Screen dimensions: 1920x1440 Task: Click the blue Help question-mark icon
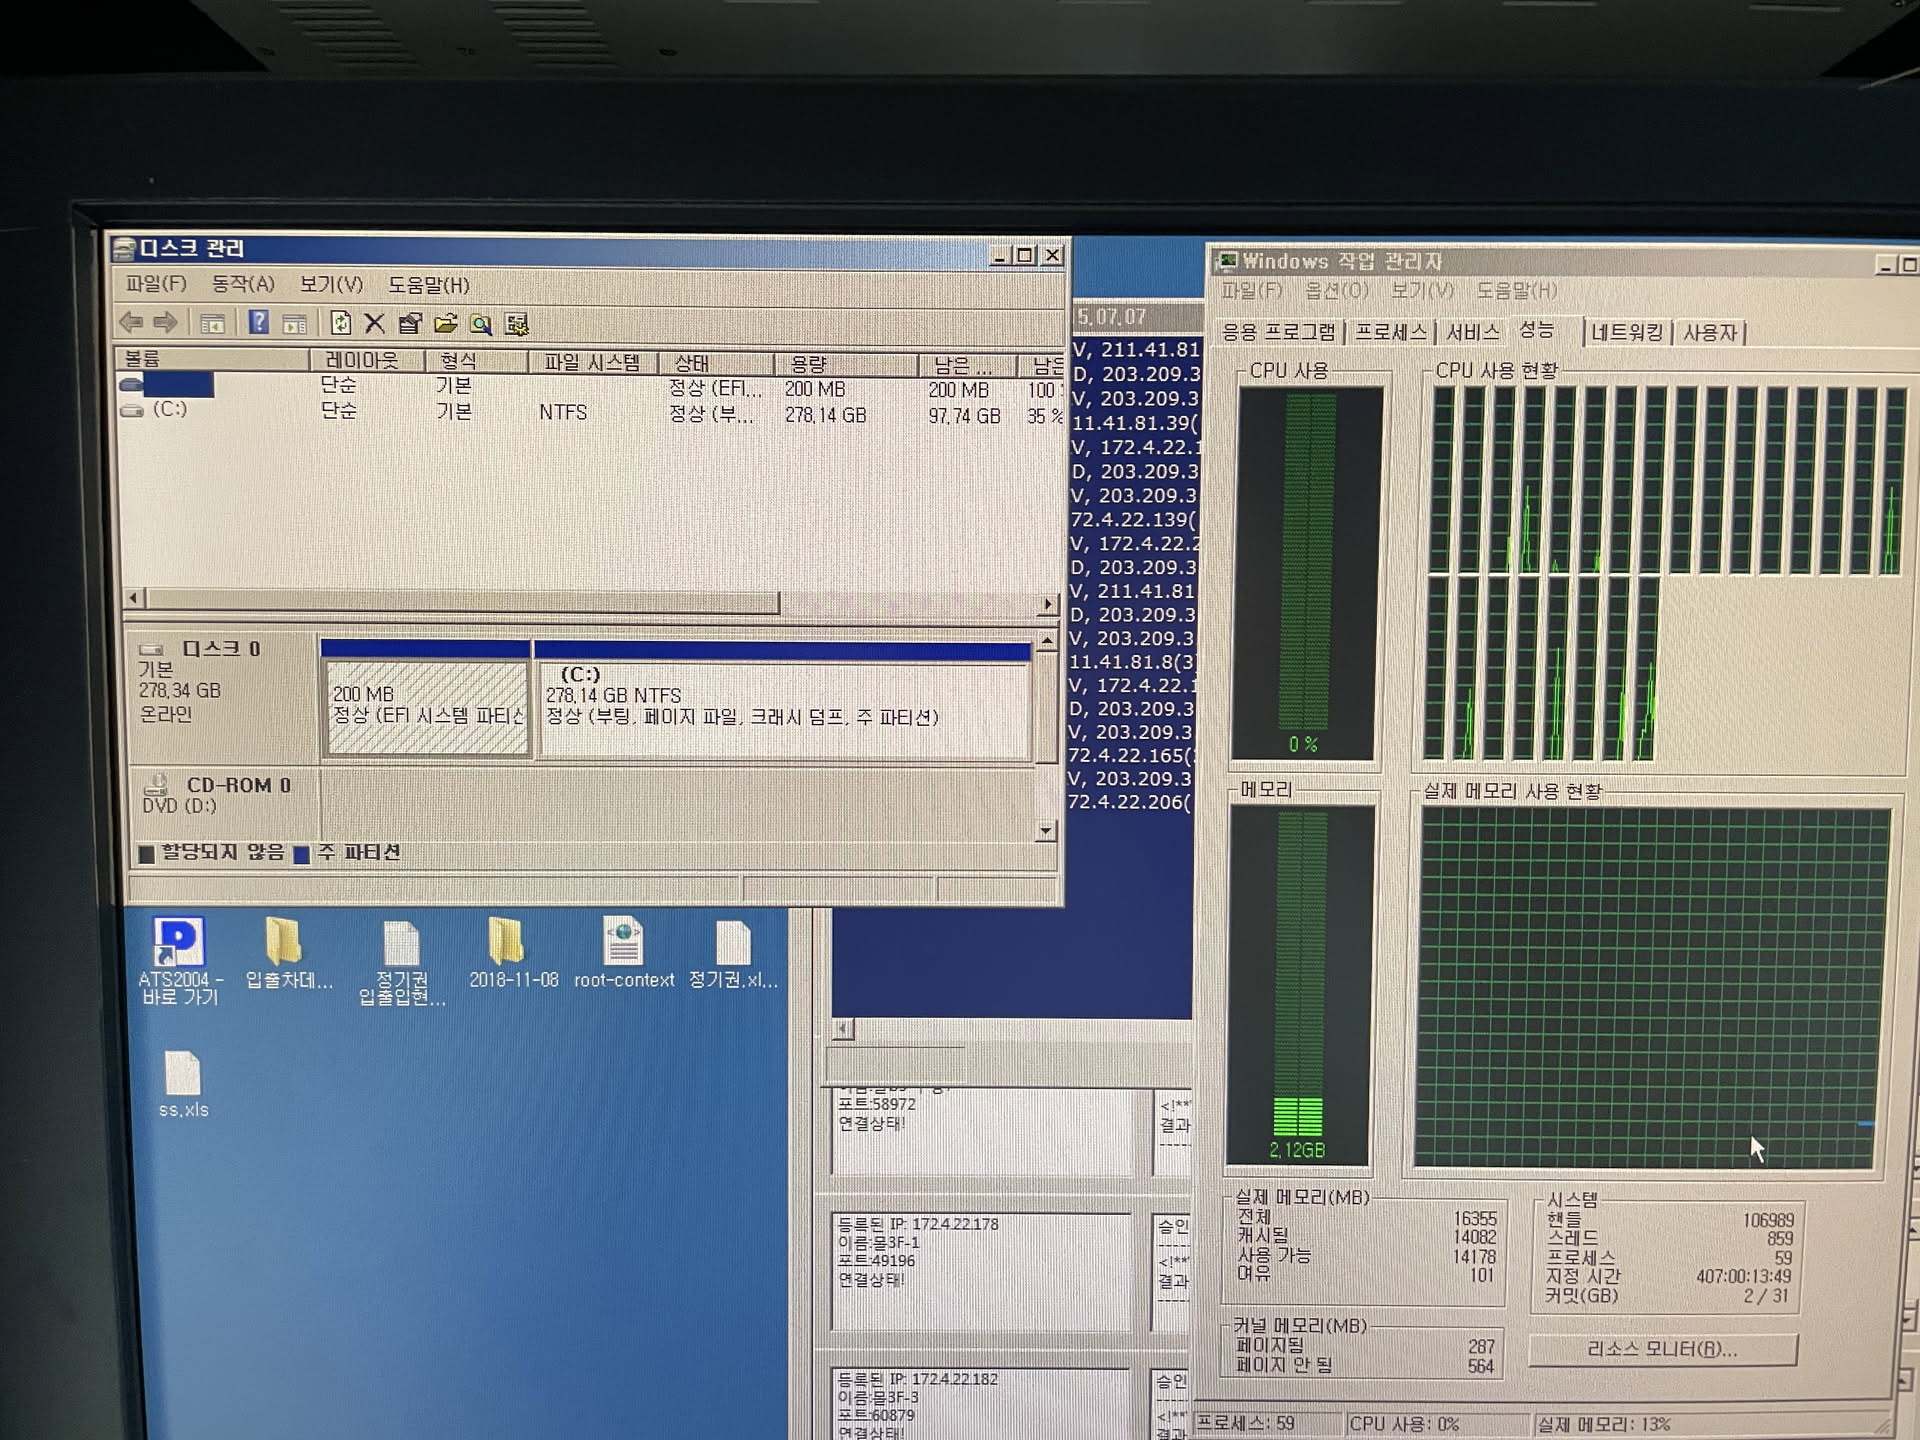tap(259, 322)
